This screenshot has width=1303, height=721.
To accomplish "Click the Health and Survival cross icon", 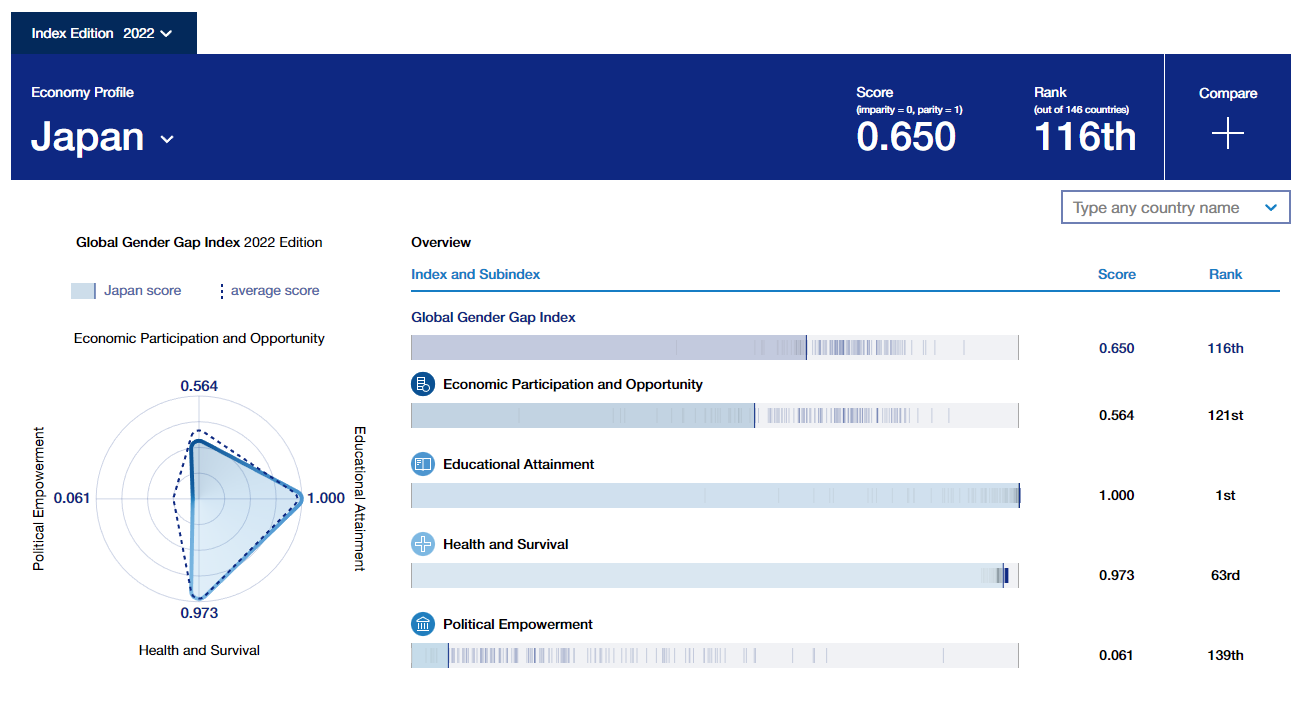I will tap(423, 544).
